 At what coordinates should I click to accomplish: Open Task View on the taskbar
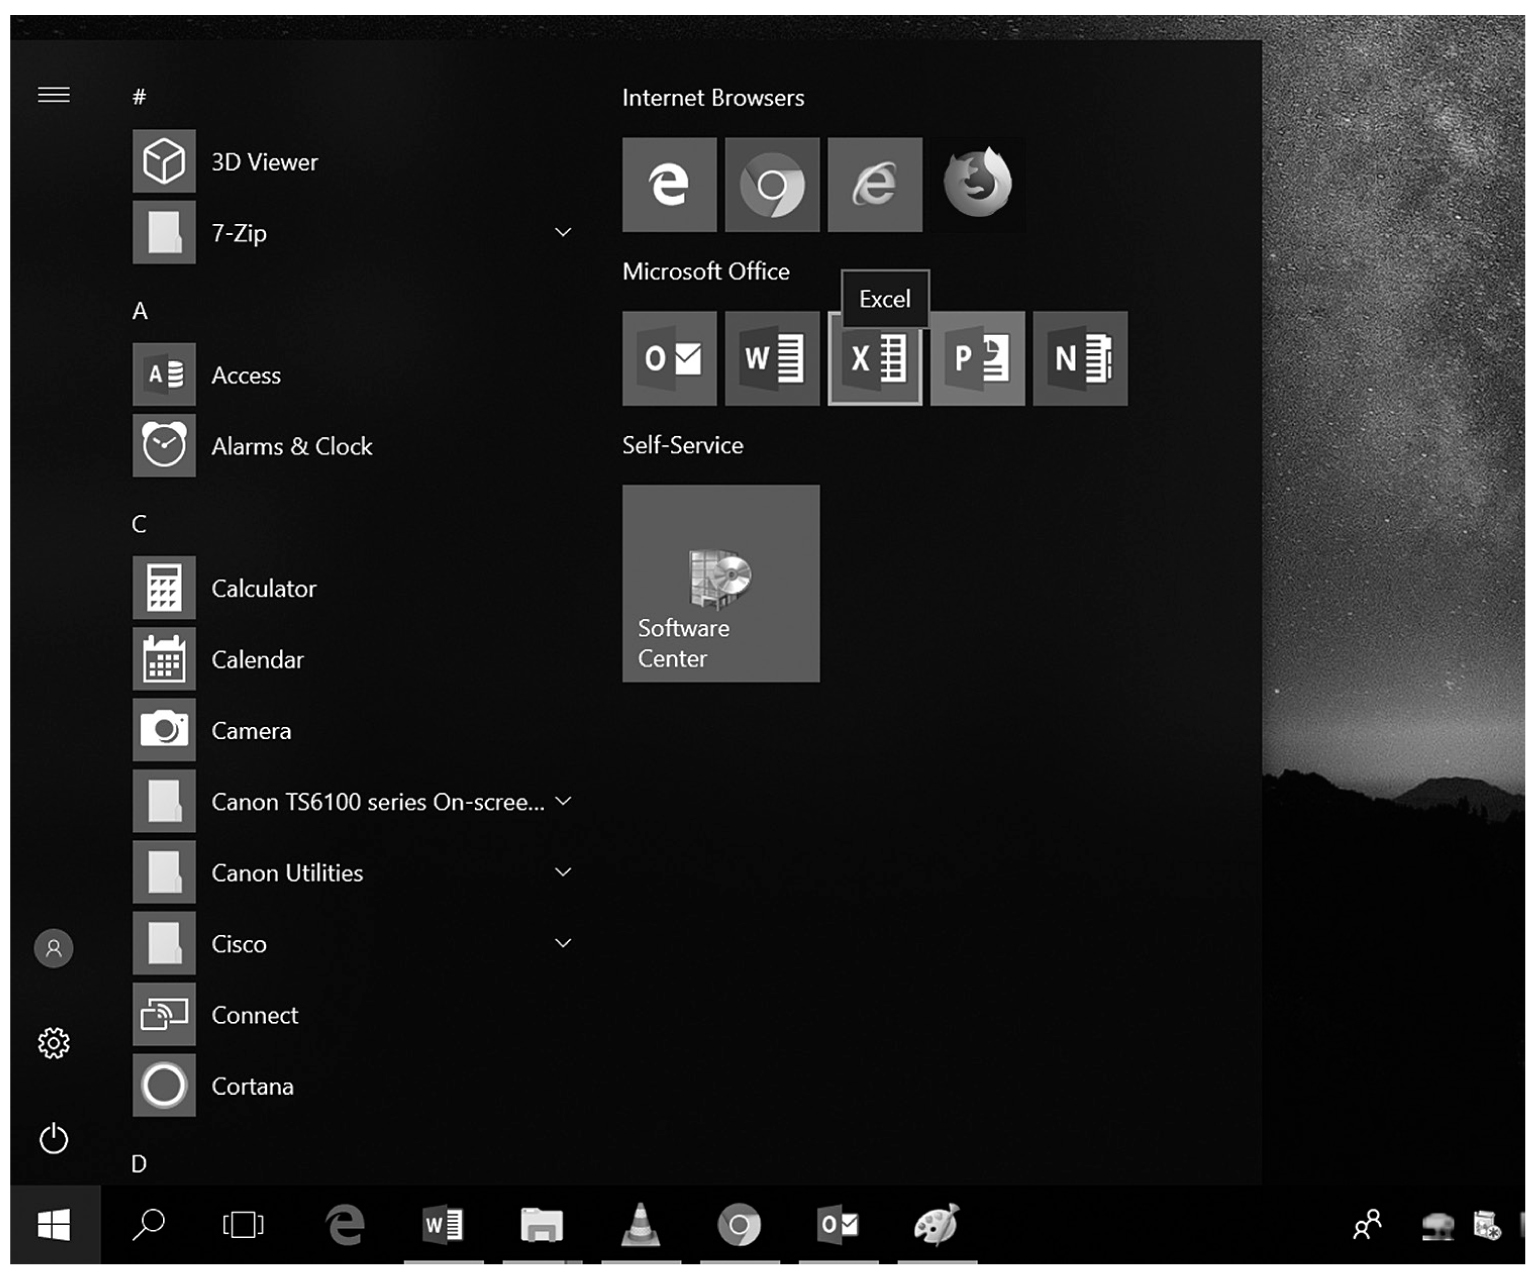[243, 1225]
